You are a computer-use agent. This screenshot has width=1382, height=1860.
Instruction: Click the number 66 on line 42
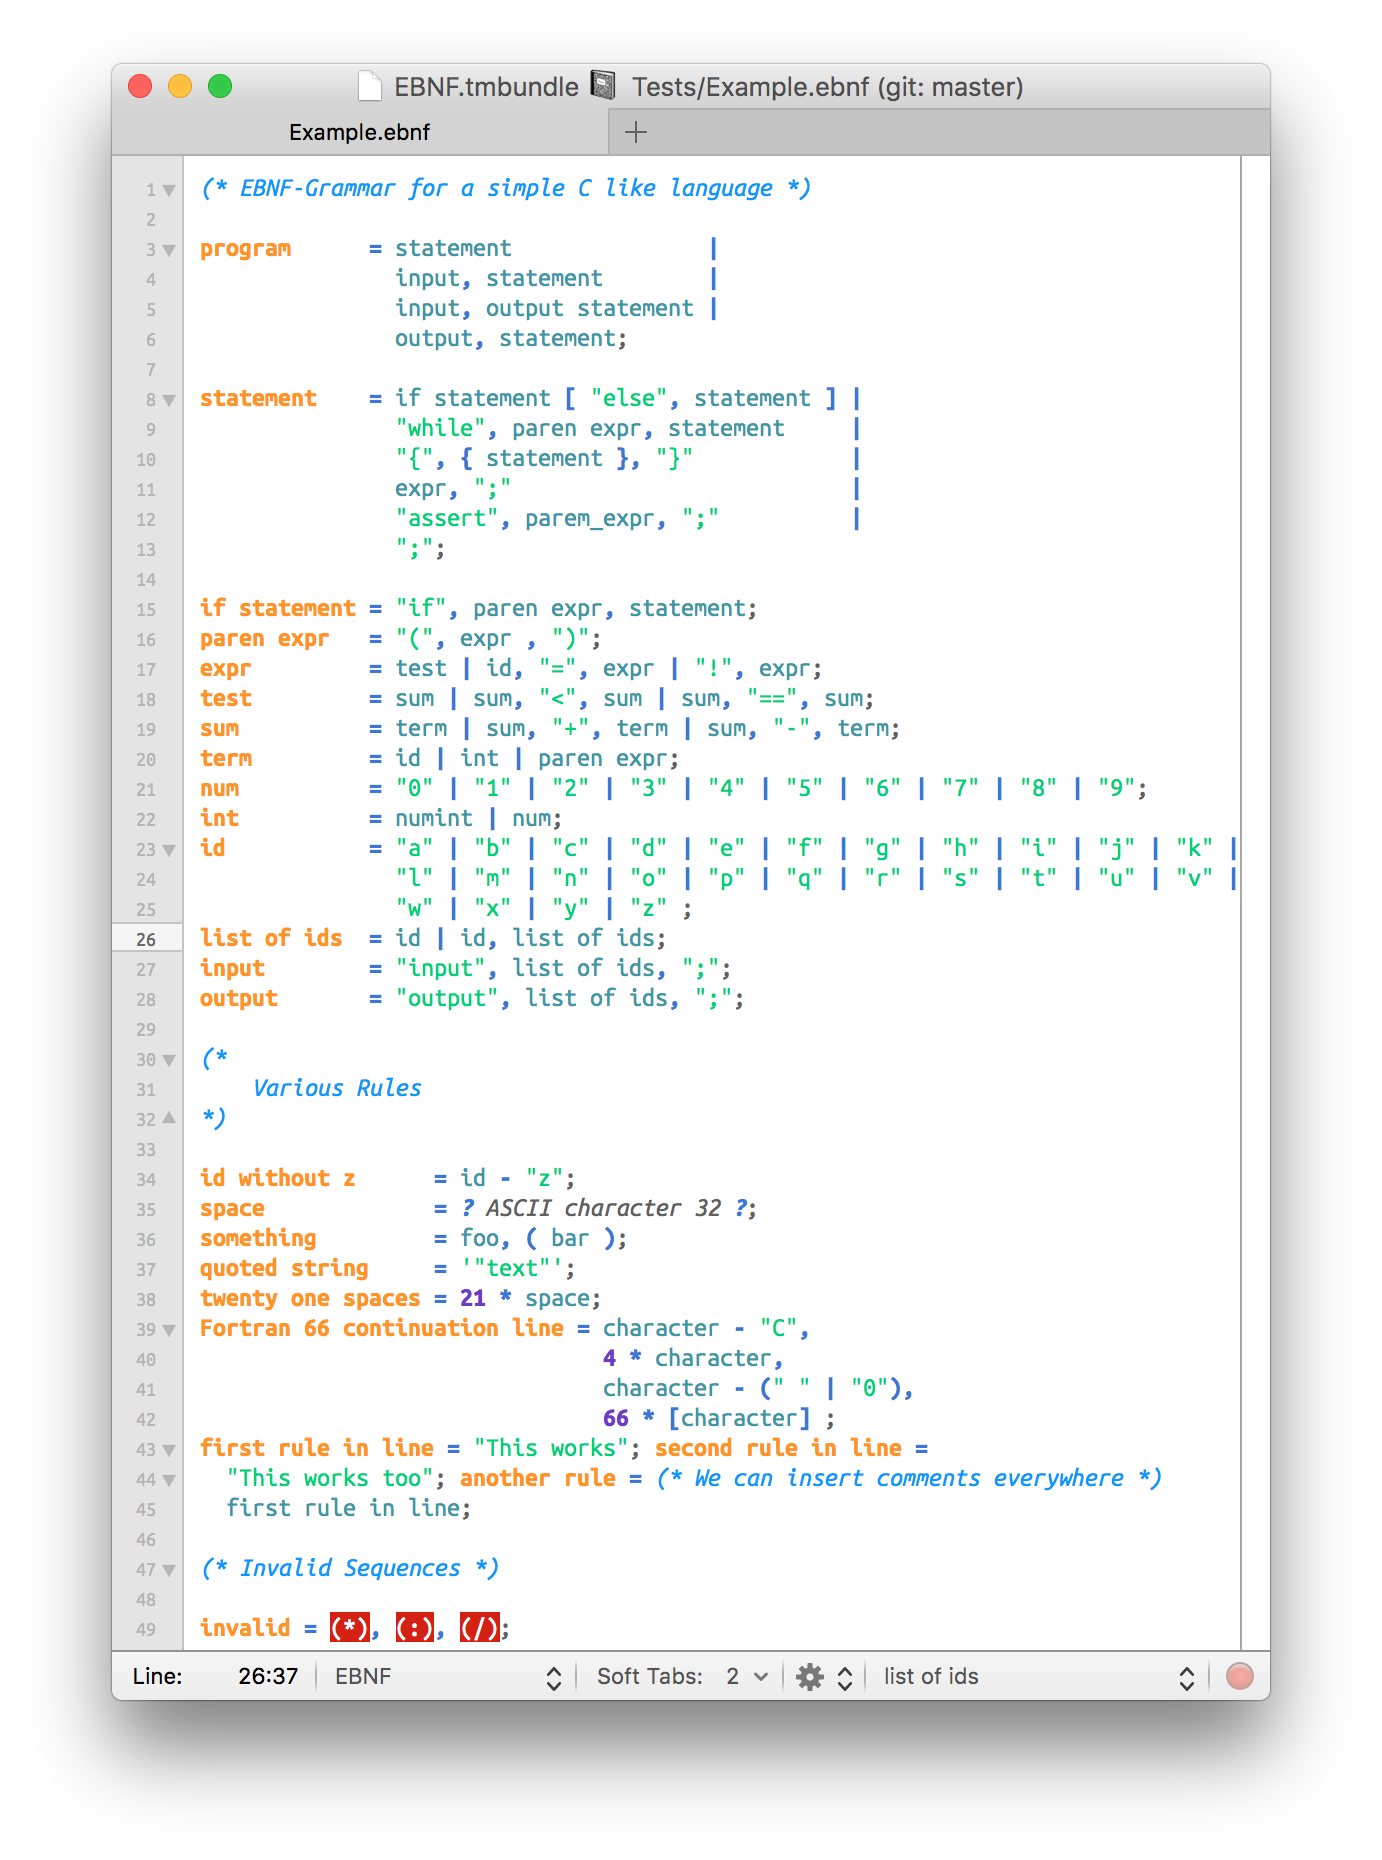616,1418
